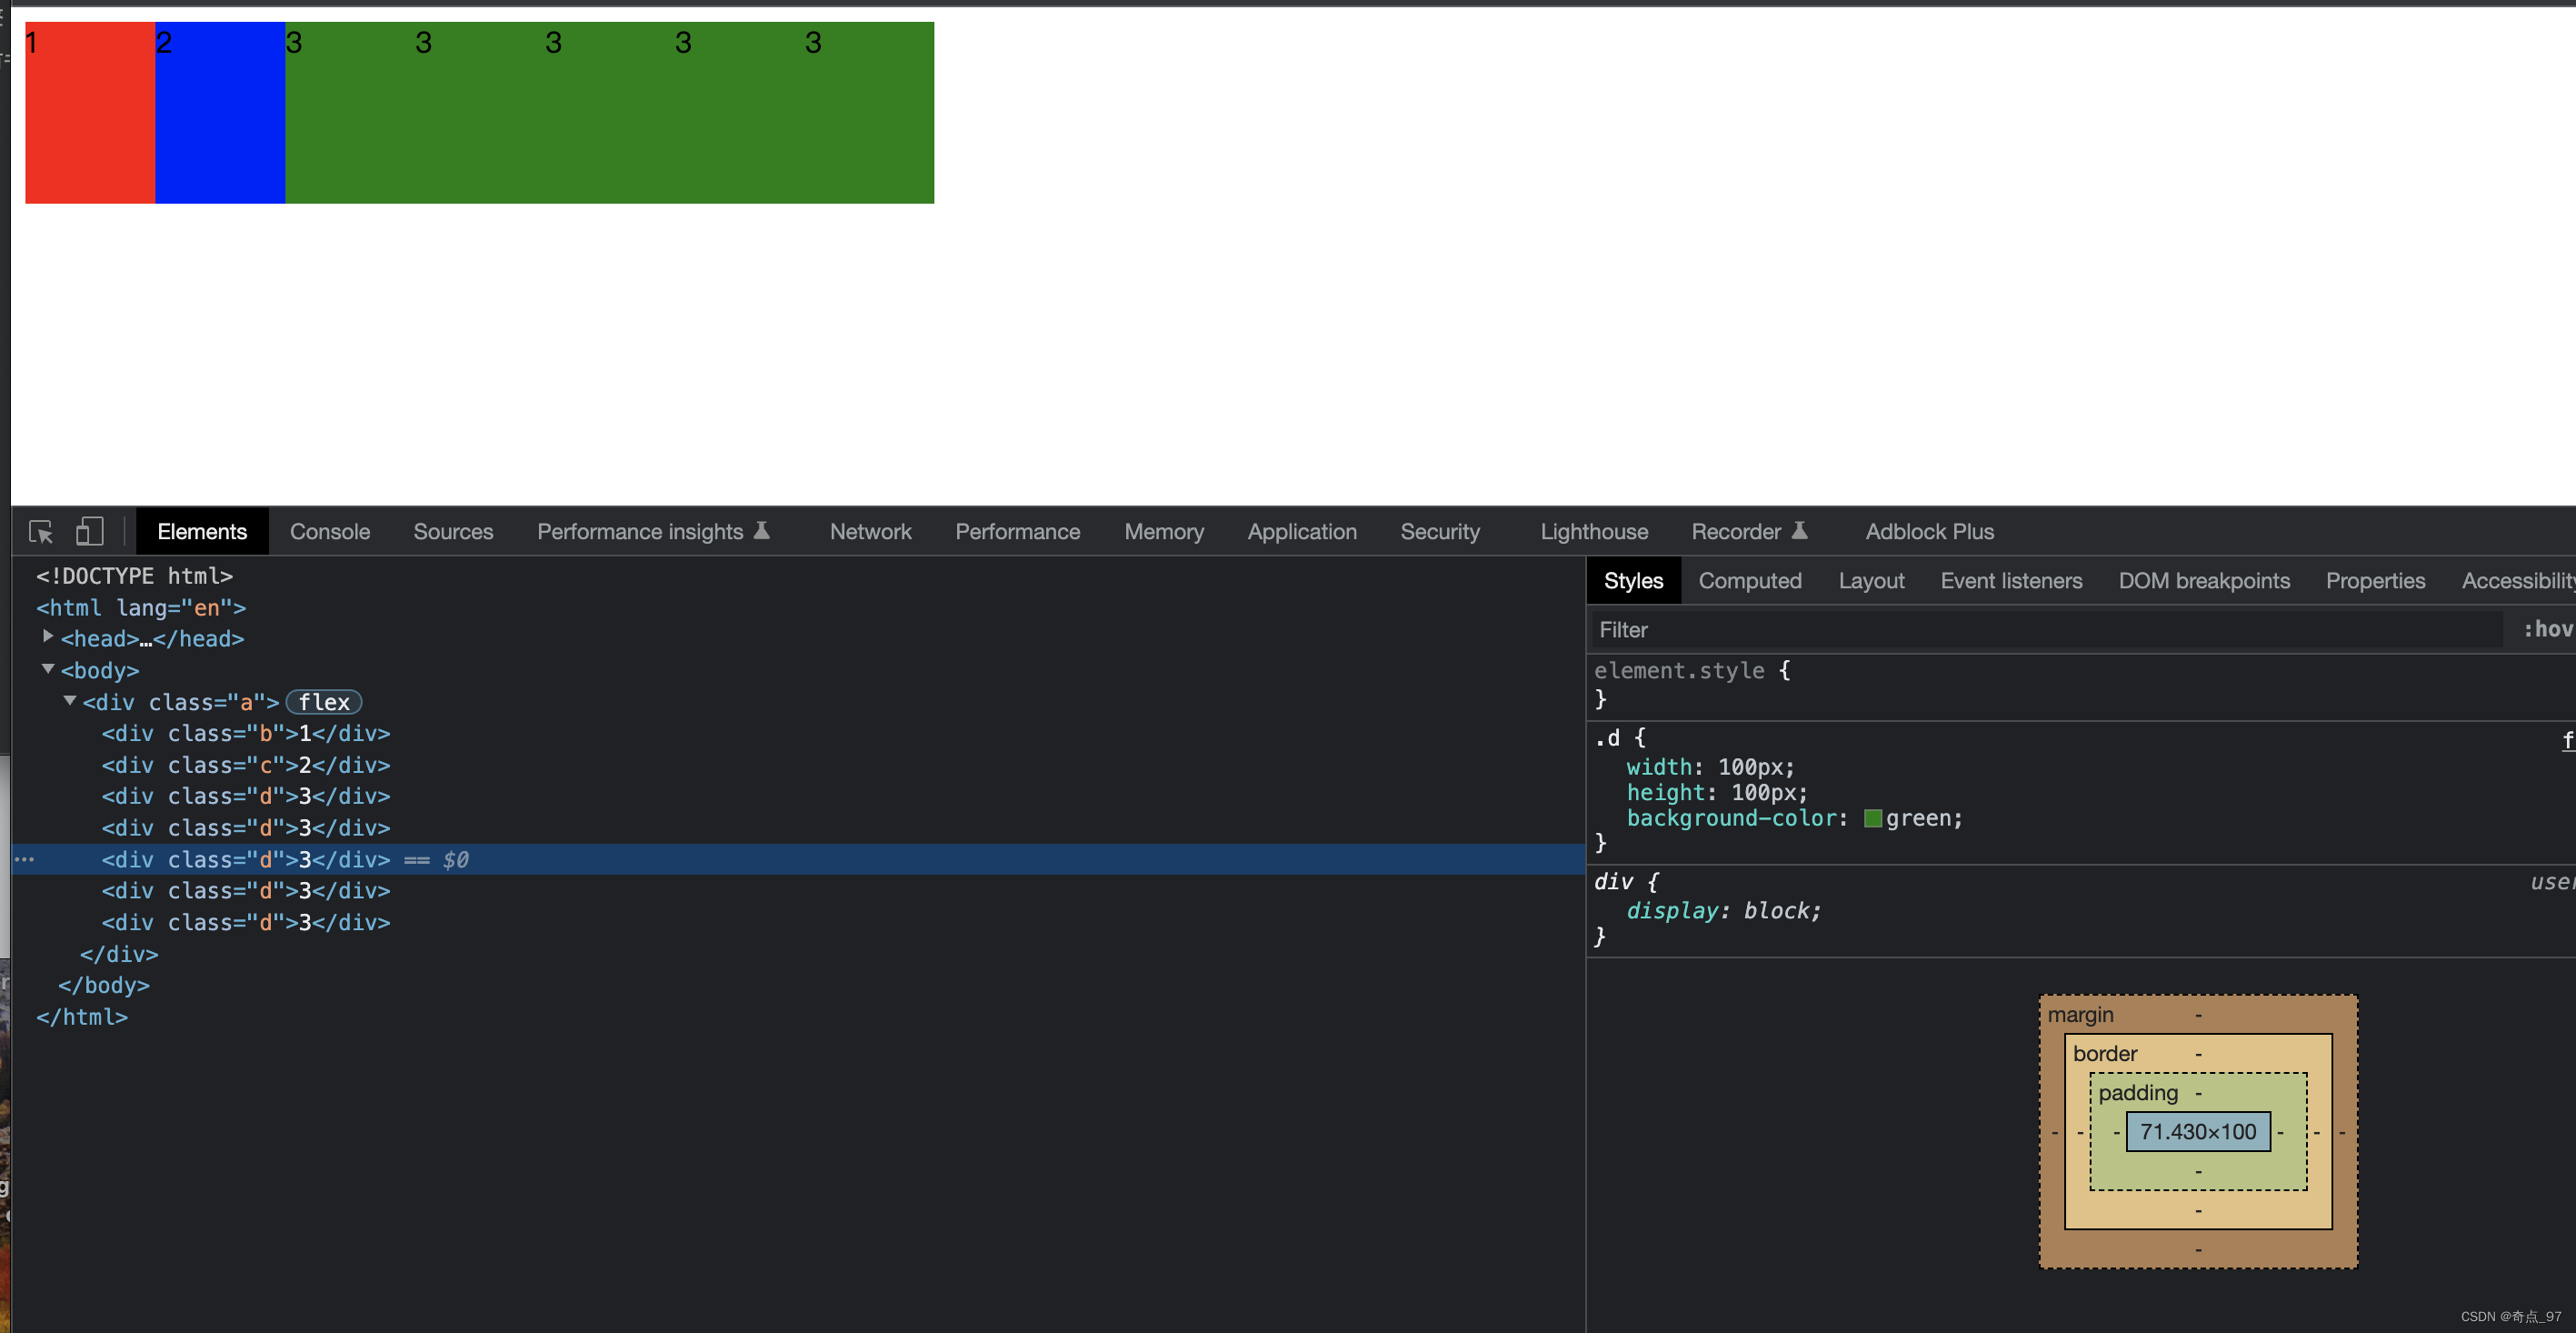The height and width of the screenshot is (1333, 2576).
Task: Click the stylesheet source link for .d rule
Action: pos(2566,739)
